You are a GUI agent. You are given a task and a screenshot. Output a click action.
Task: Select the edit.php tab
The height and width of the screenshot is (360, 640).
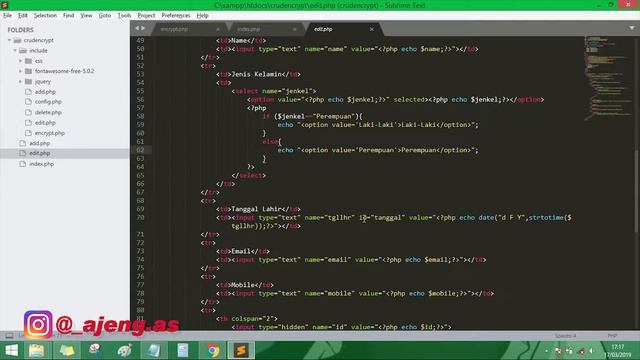click(x=323, y=29)
